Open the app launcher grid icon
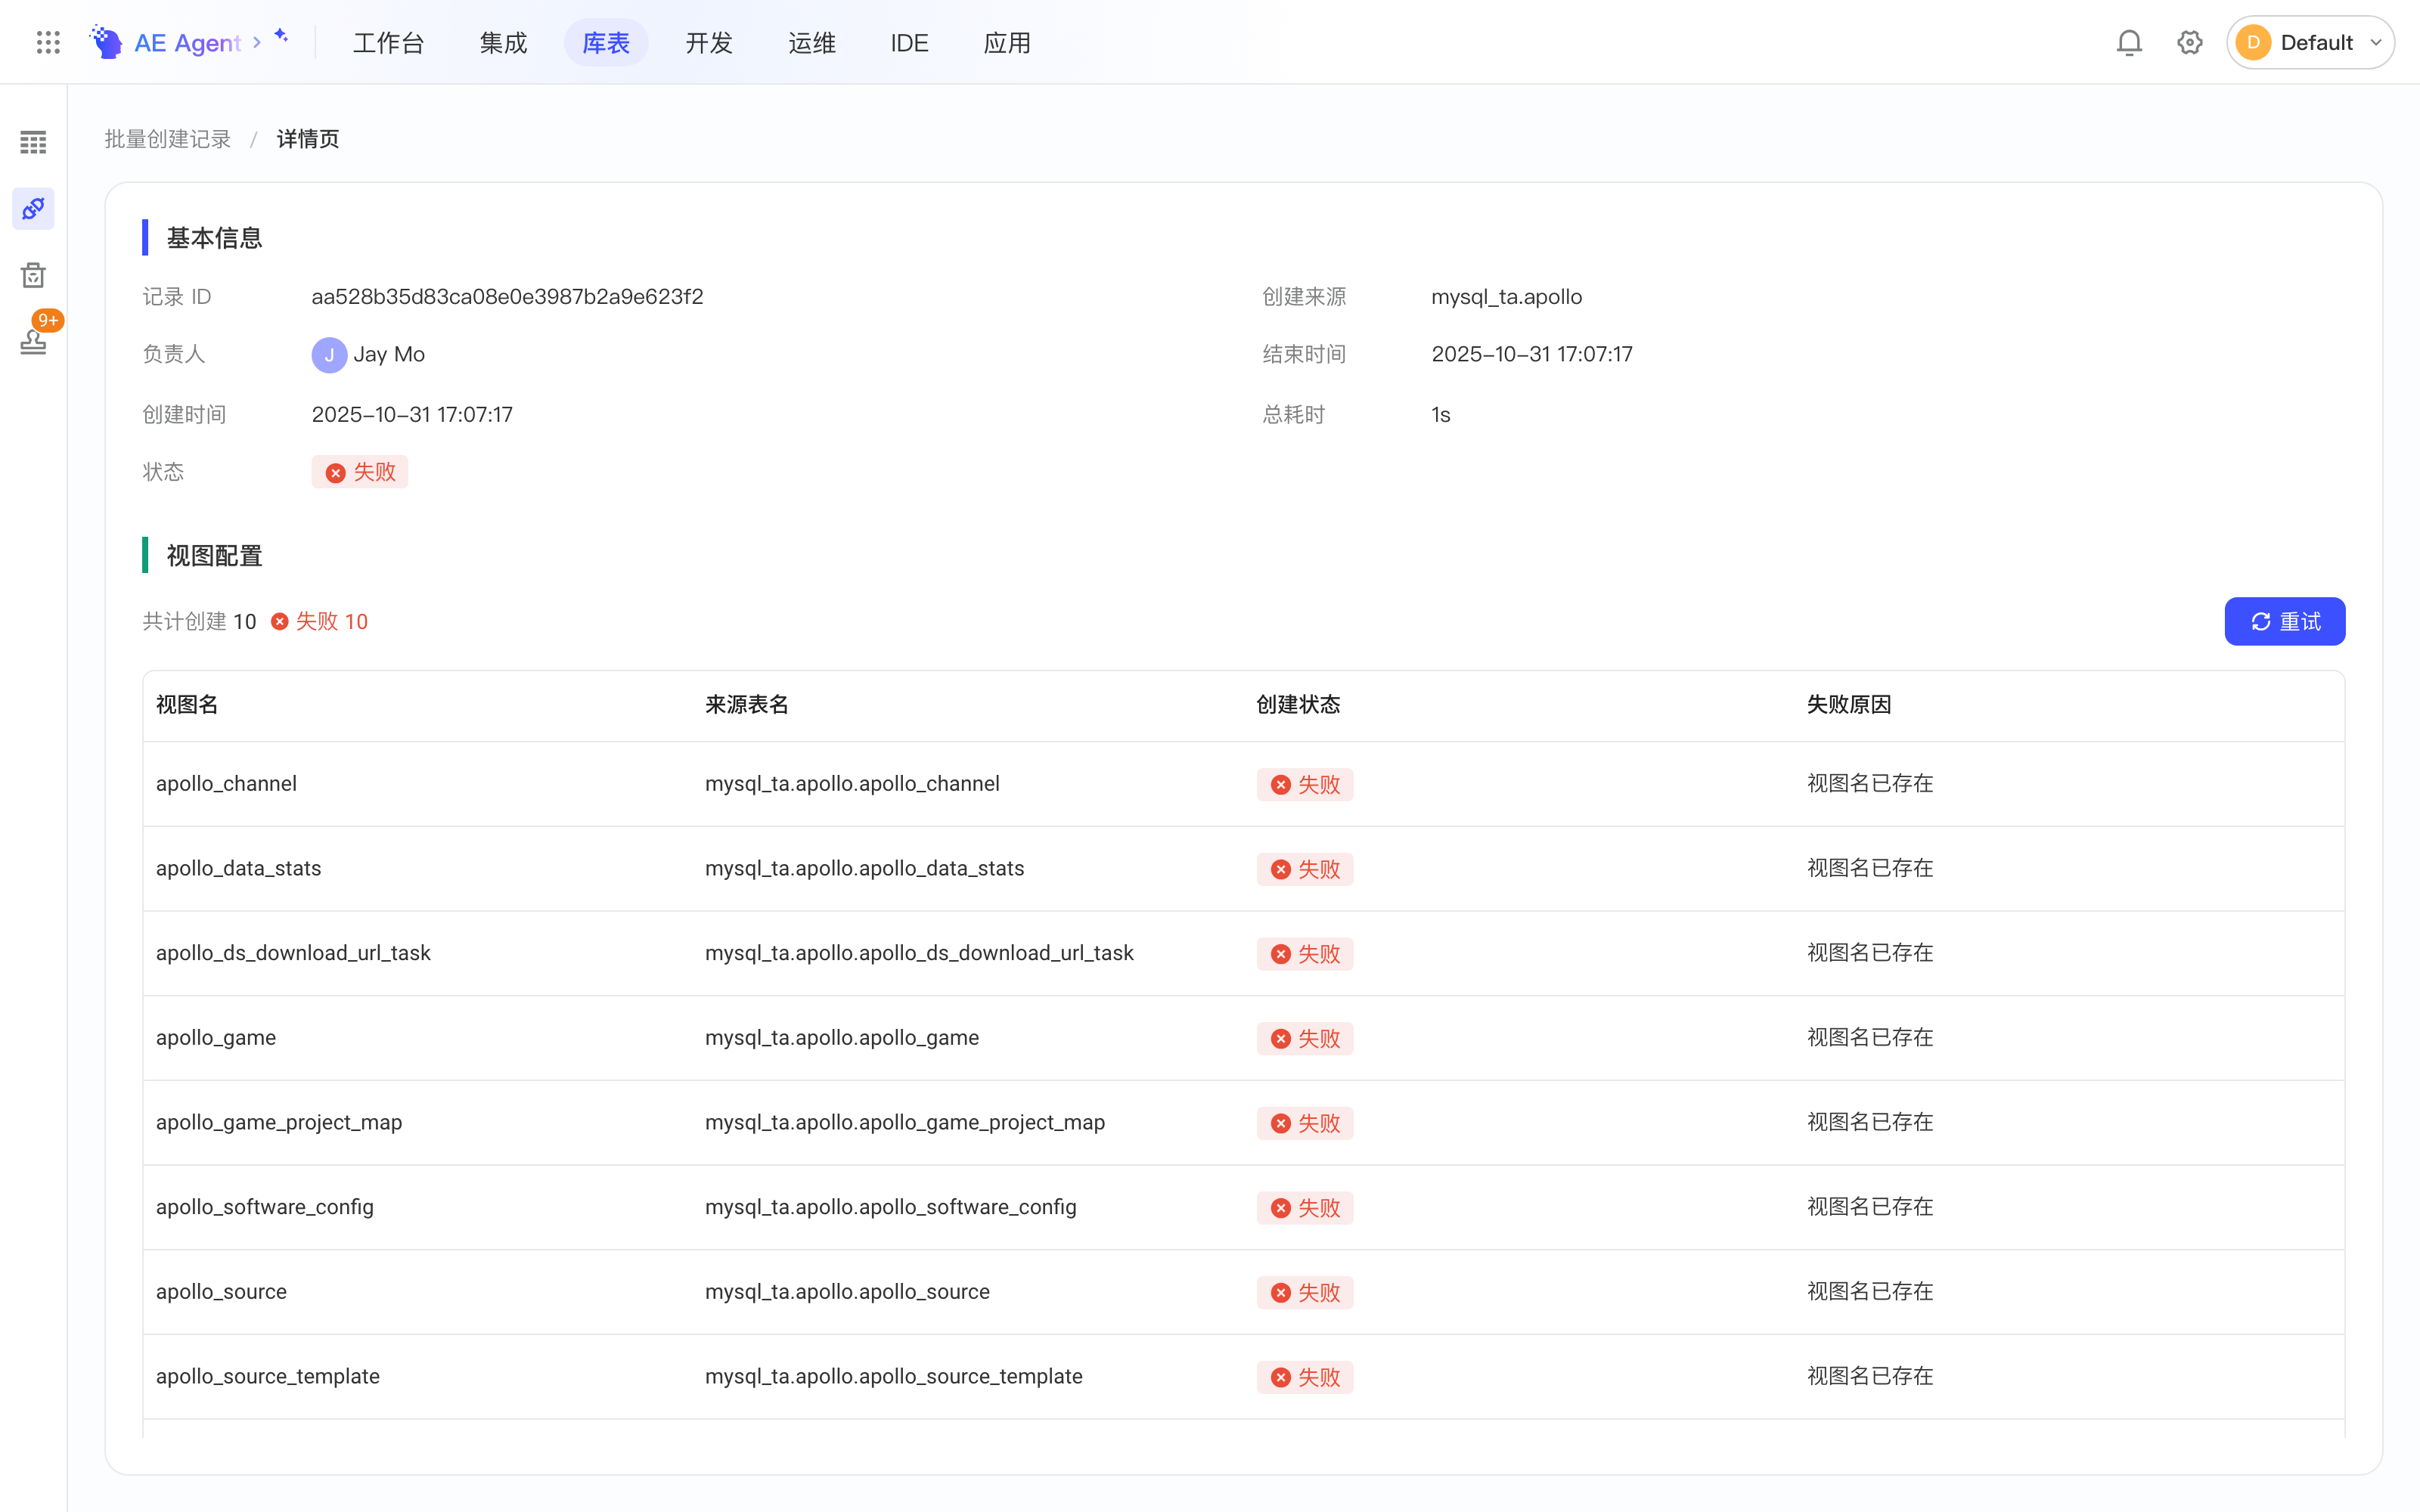The height and width of the screenshot is (1512, 2420). [48, 42]
